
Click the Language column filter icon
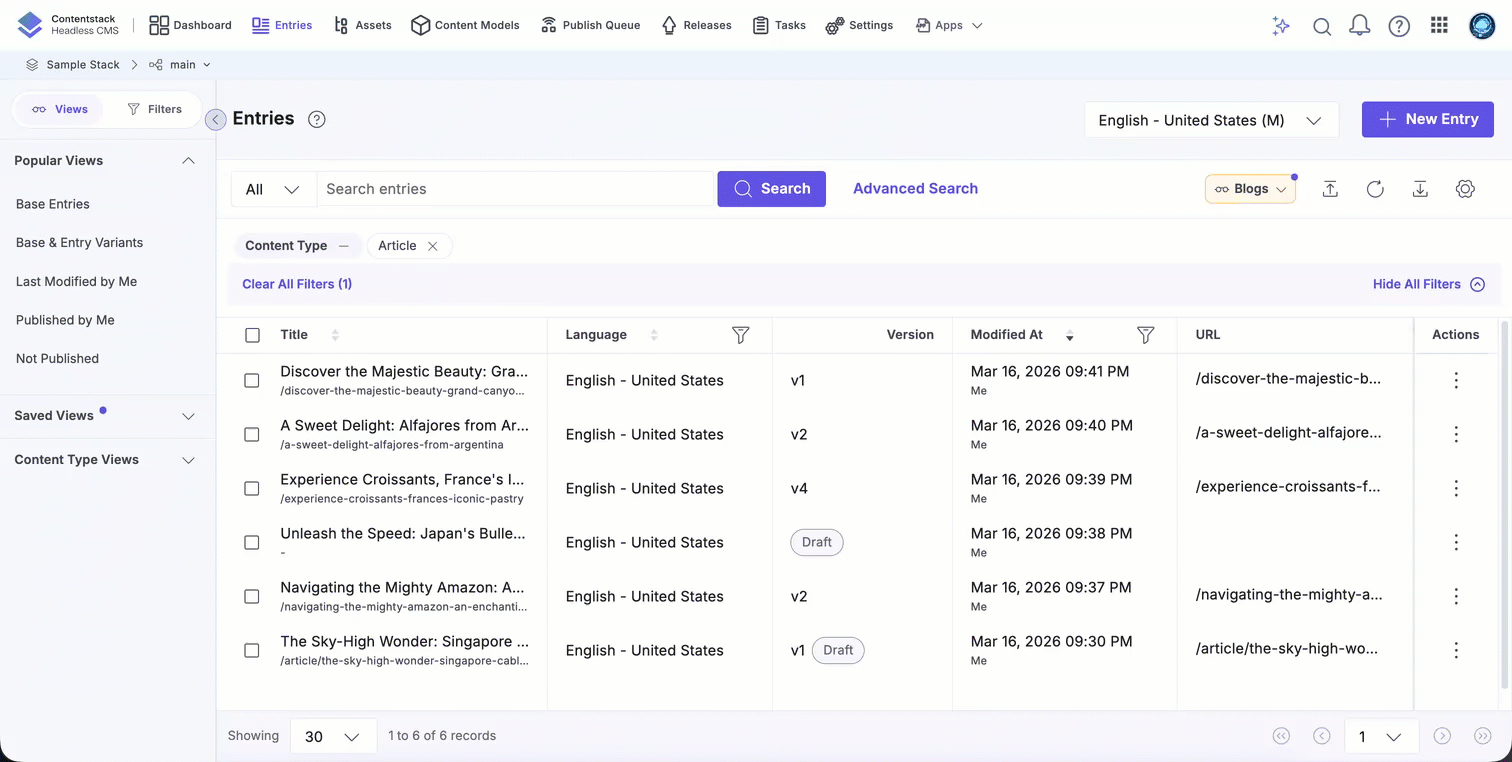coord(740,335)
